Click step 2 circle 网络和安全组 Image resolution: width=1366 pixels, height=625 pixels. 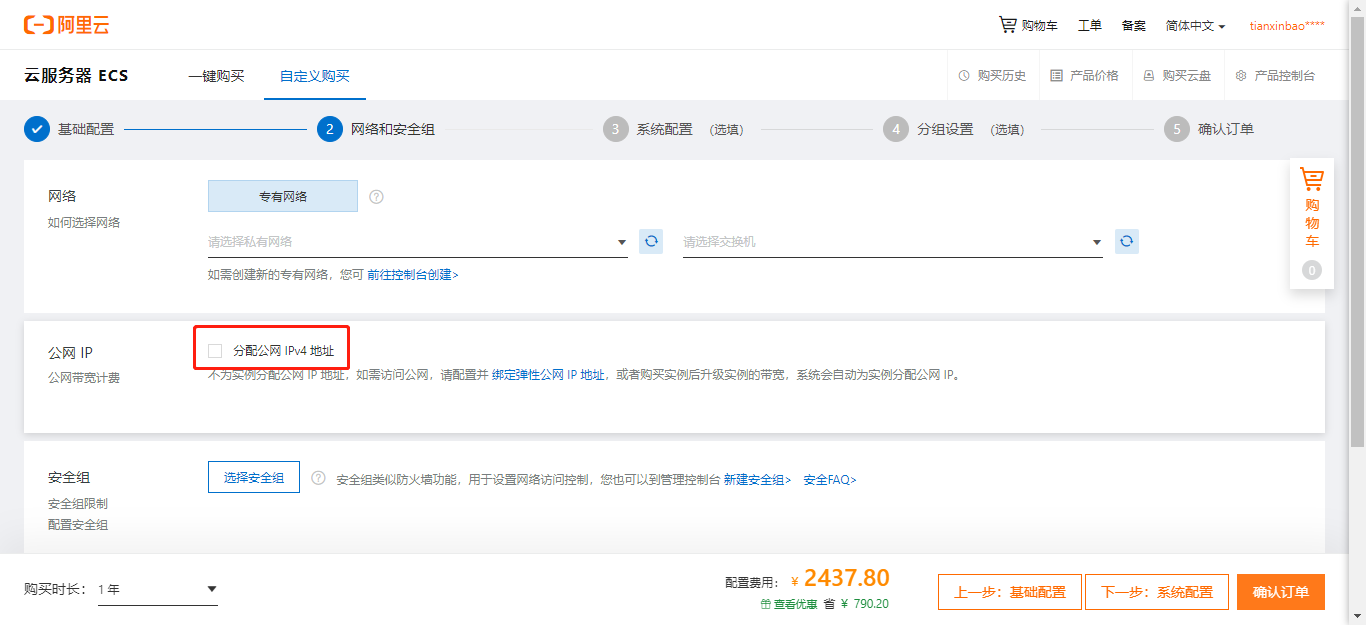pos(330,129)
